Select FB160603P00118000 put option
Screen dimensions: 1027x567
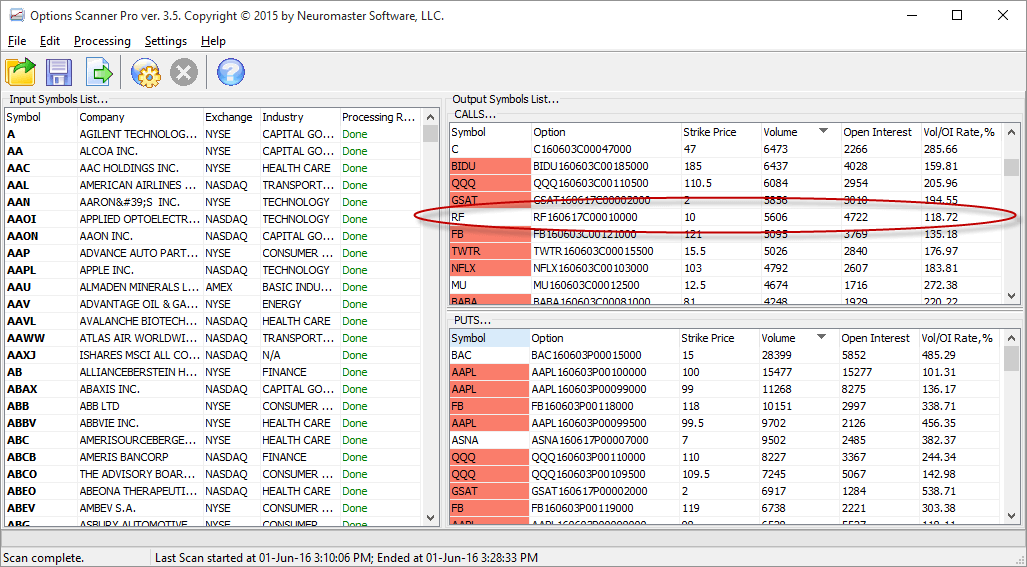[582, 407]
